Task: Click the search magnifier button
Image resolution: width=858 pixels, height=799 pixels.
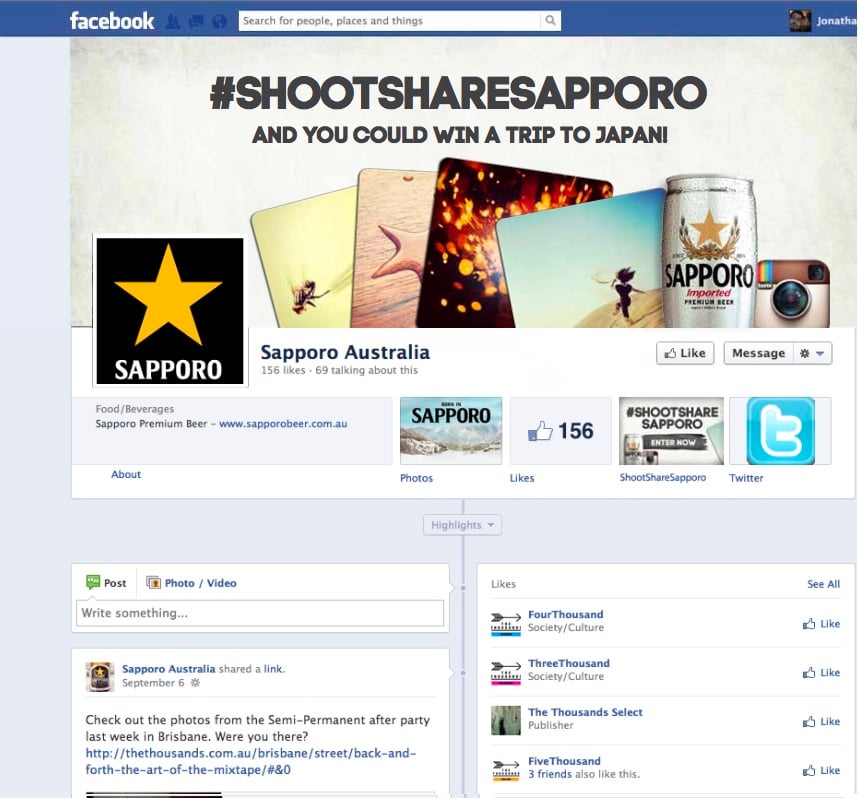Action: pos(550,21)
